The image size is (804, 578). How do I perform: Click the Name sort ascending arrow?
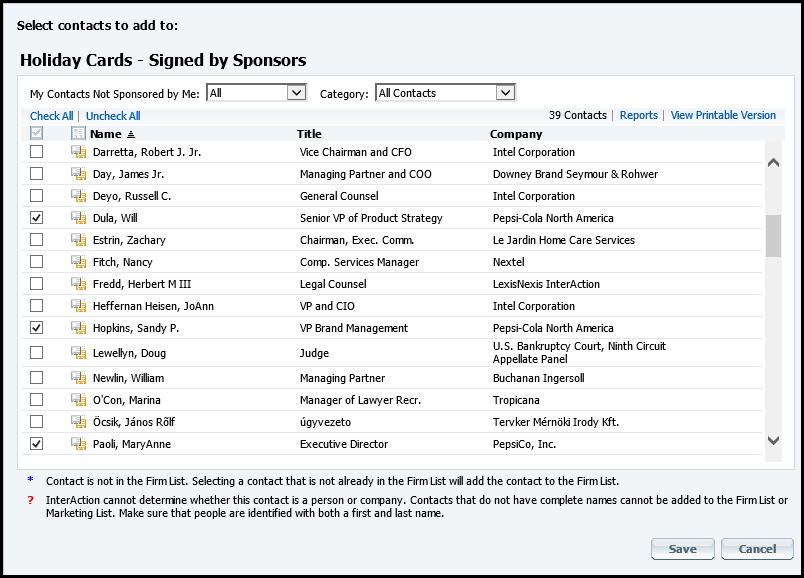pyautogui.click(x=131, y=134)
